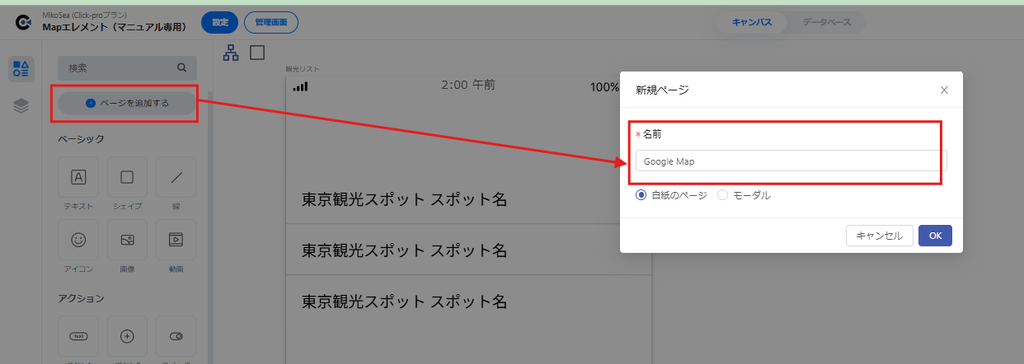Select the 動画 video element icon
The width and height of the screenshot is (1024, 364).
tap(176, 240)
